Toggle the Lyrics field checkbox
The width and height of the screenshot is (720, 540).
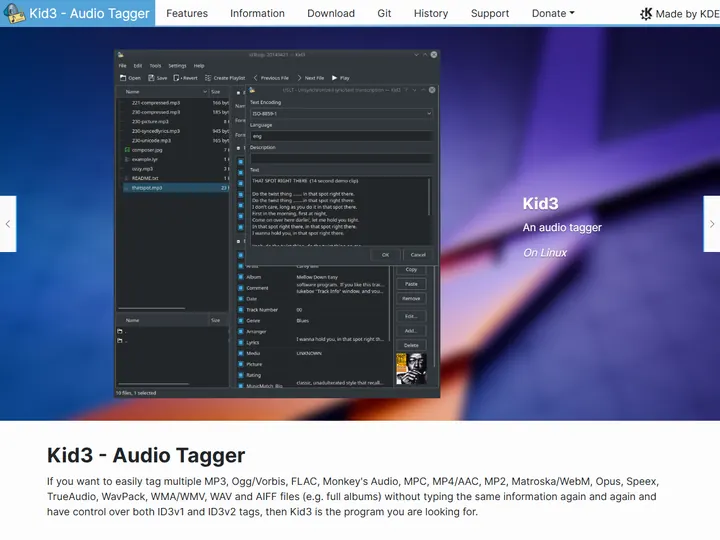pyautogui.click(x=241, y=343)
